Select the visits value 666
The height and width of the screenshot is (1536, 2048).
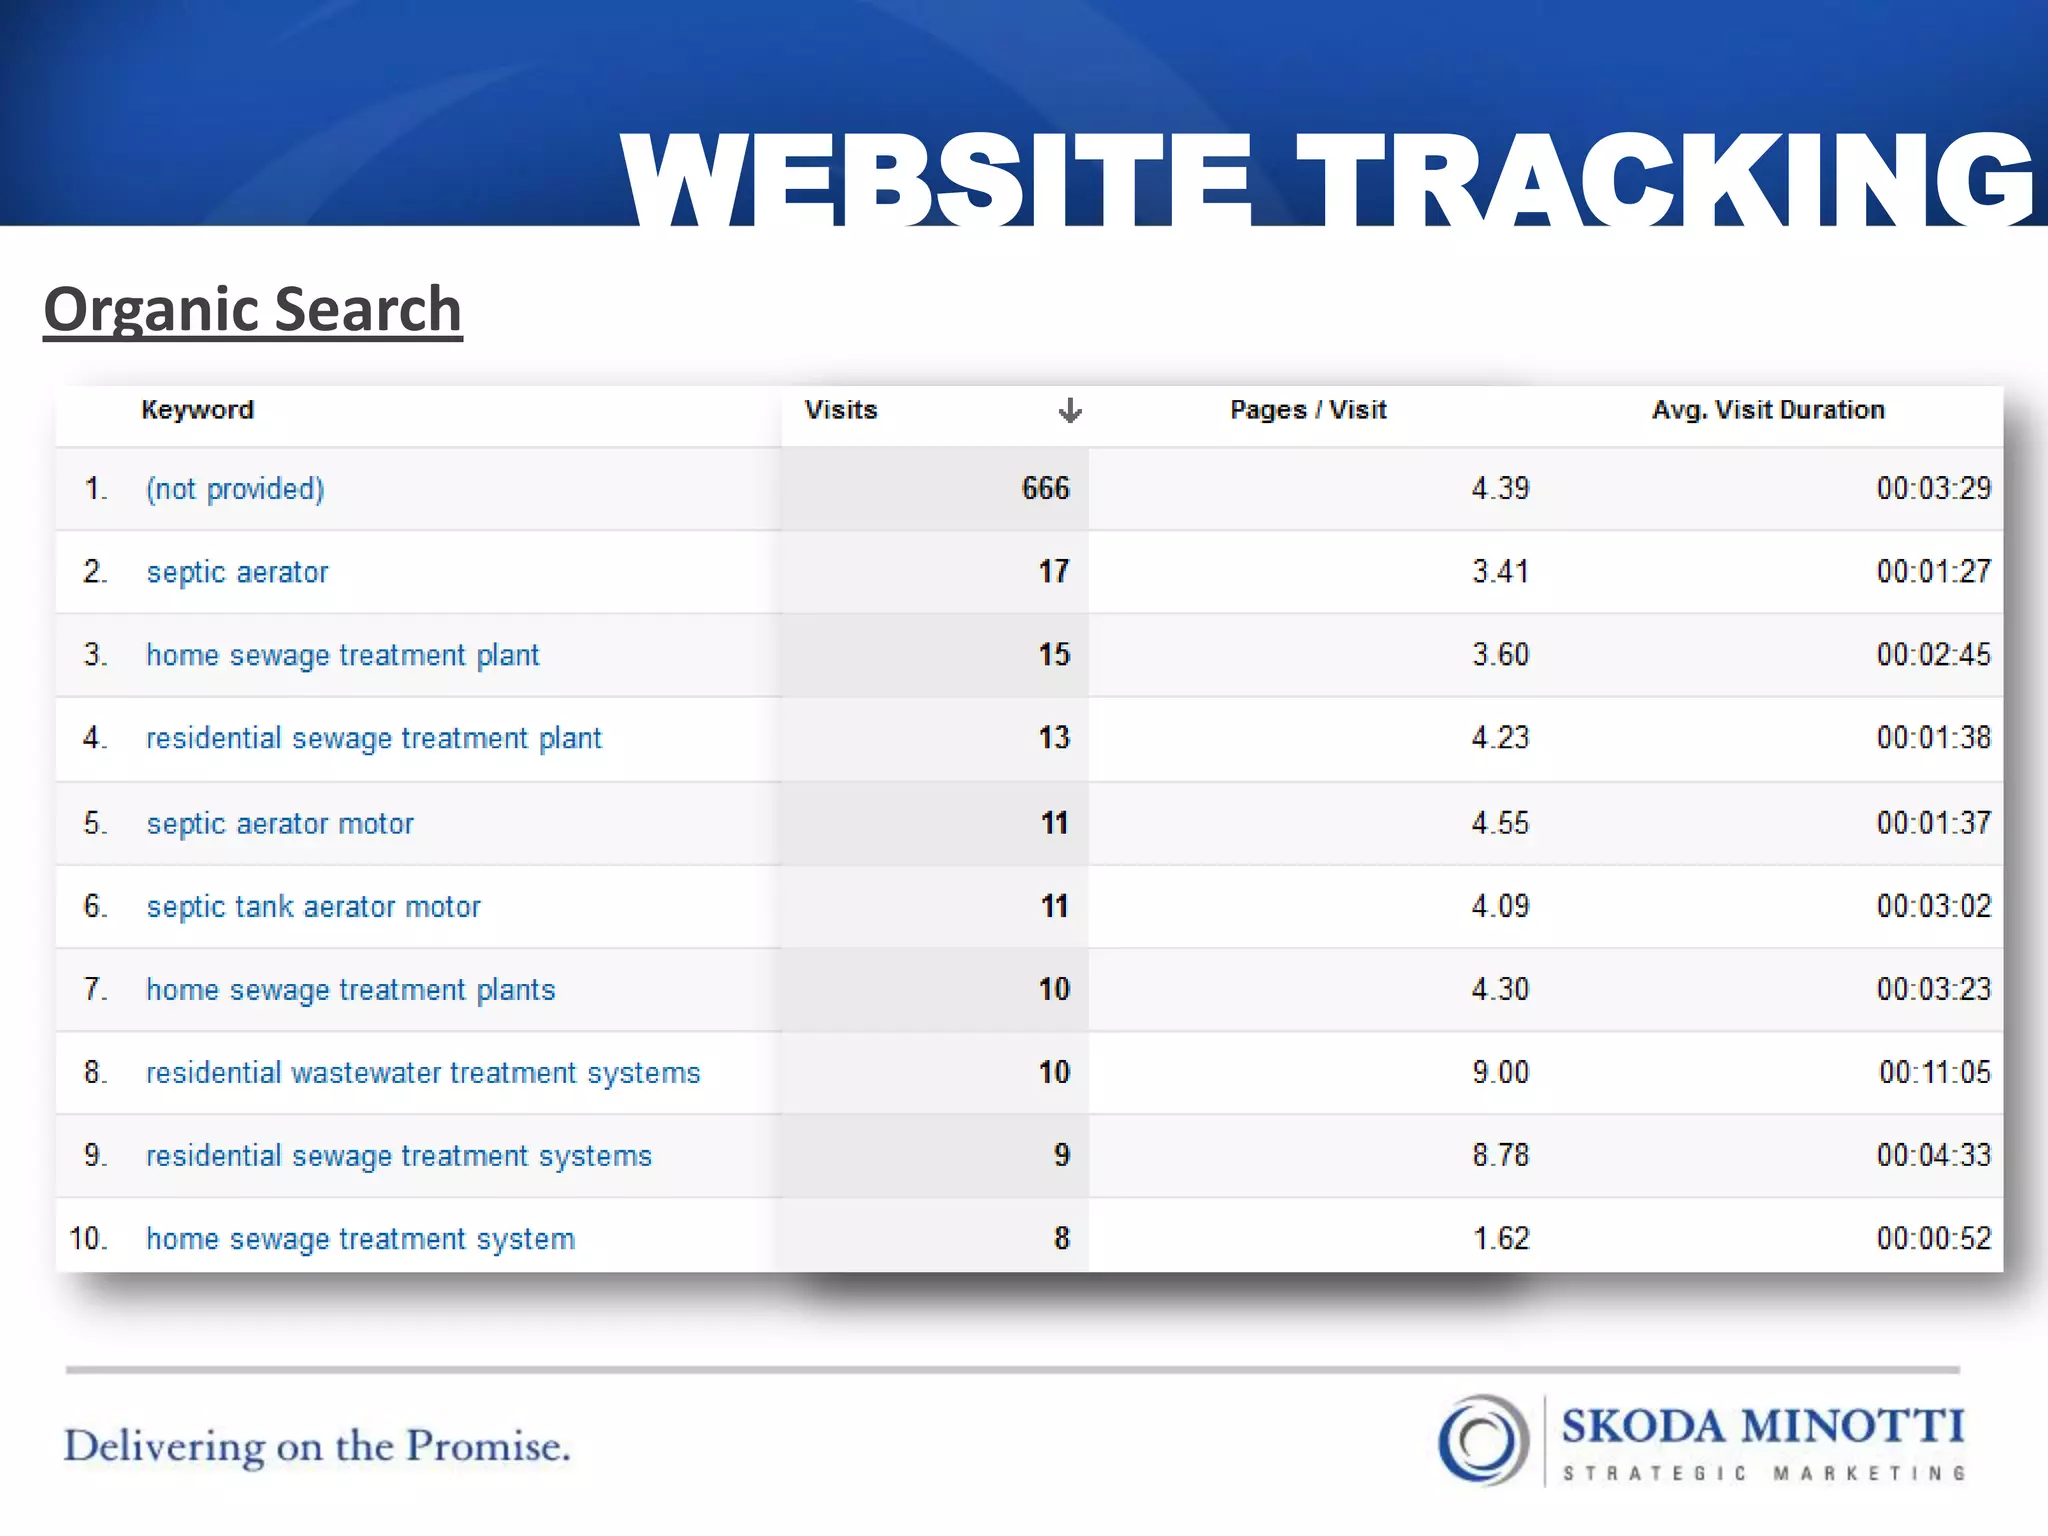click(x=1046, y=488)
